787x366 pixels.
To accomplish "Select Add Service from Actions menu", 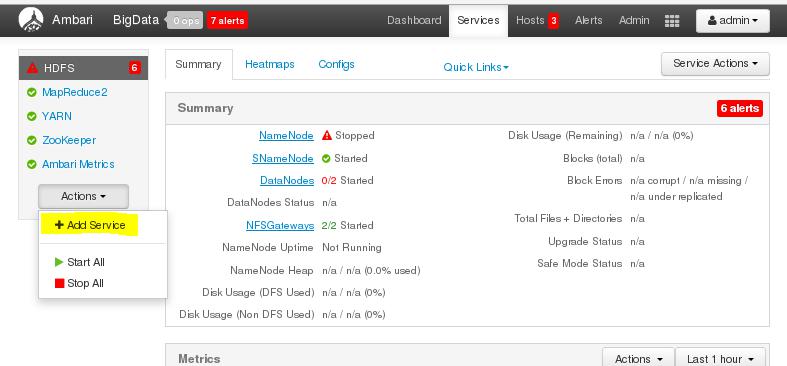I will click(89, 225).
